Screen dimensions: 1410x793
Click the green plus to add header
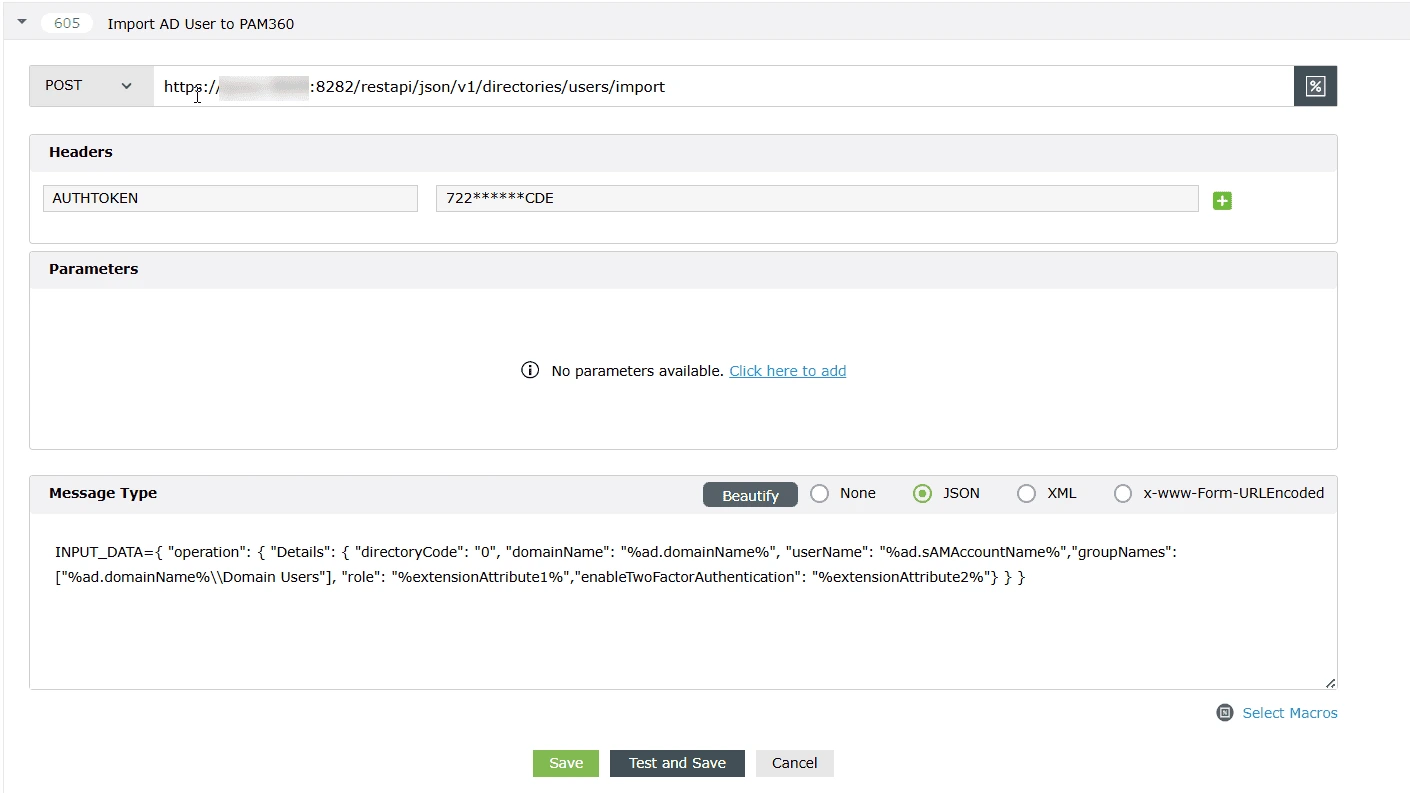coord(1222,200)
